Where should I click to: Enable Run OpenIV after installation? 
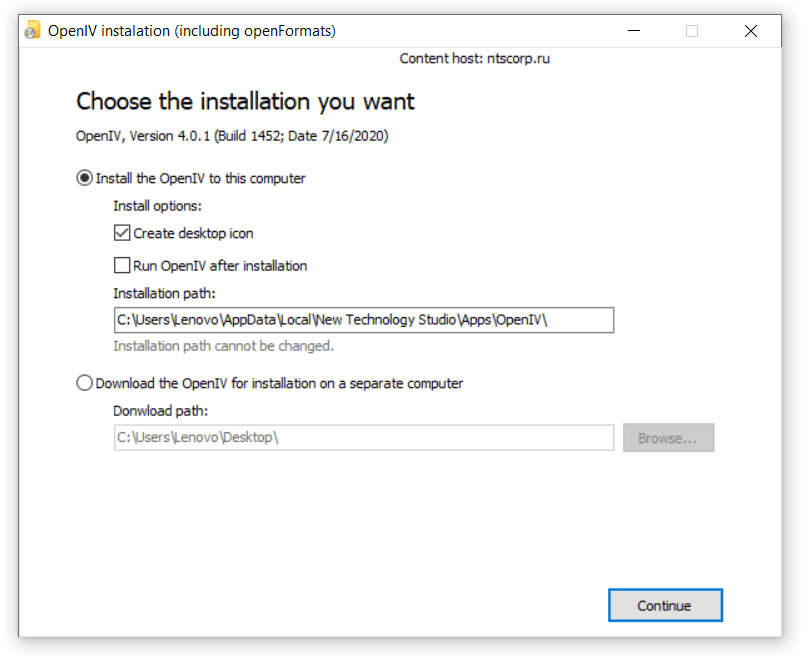[122, 266]
